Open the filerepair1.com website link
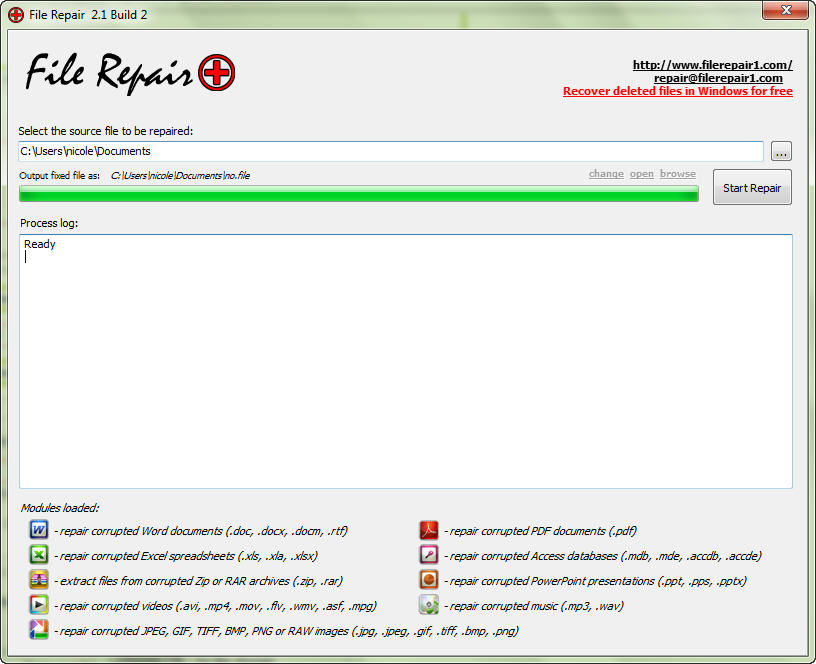This screenshot has height=664, width=816. tap(712, 65)
